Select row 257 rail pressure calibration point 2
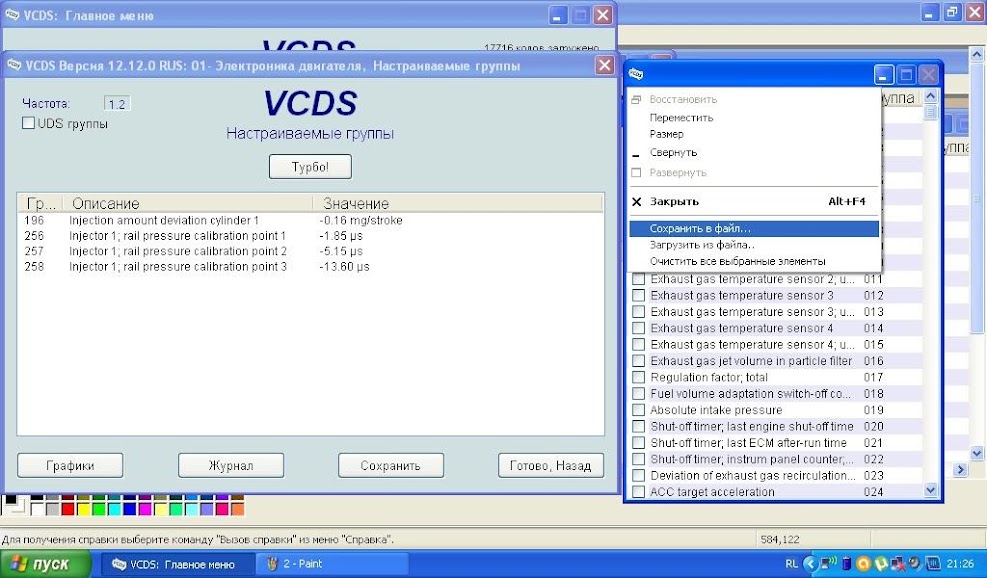This screenshot has height=578, width=987. (310, 251)
